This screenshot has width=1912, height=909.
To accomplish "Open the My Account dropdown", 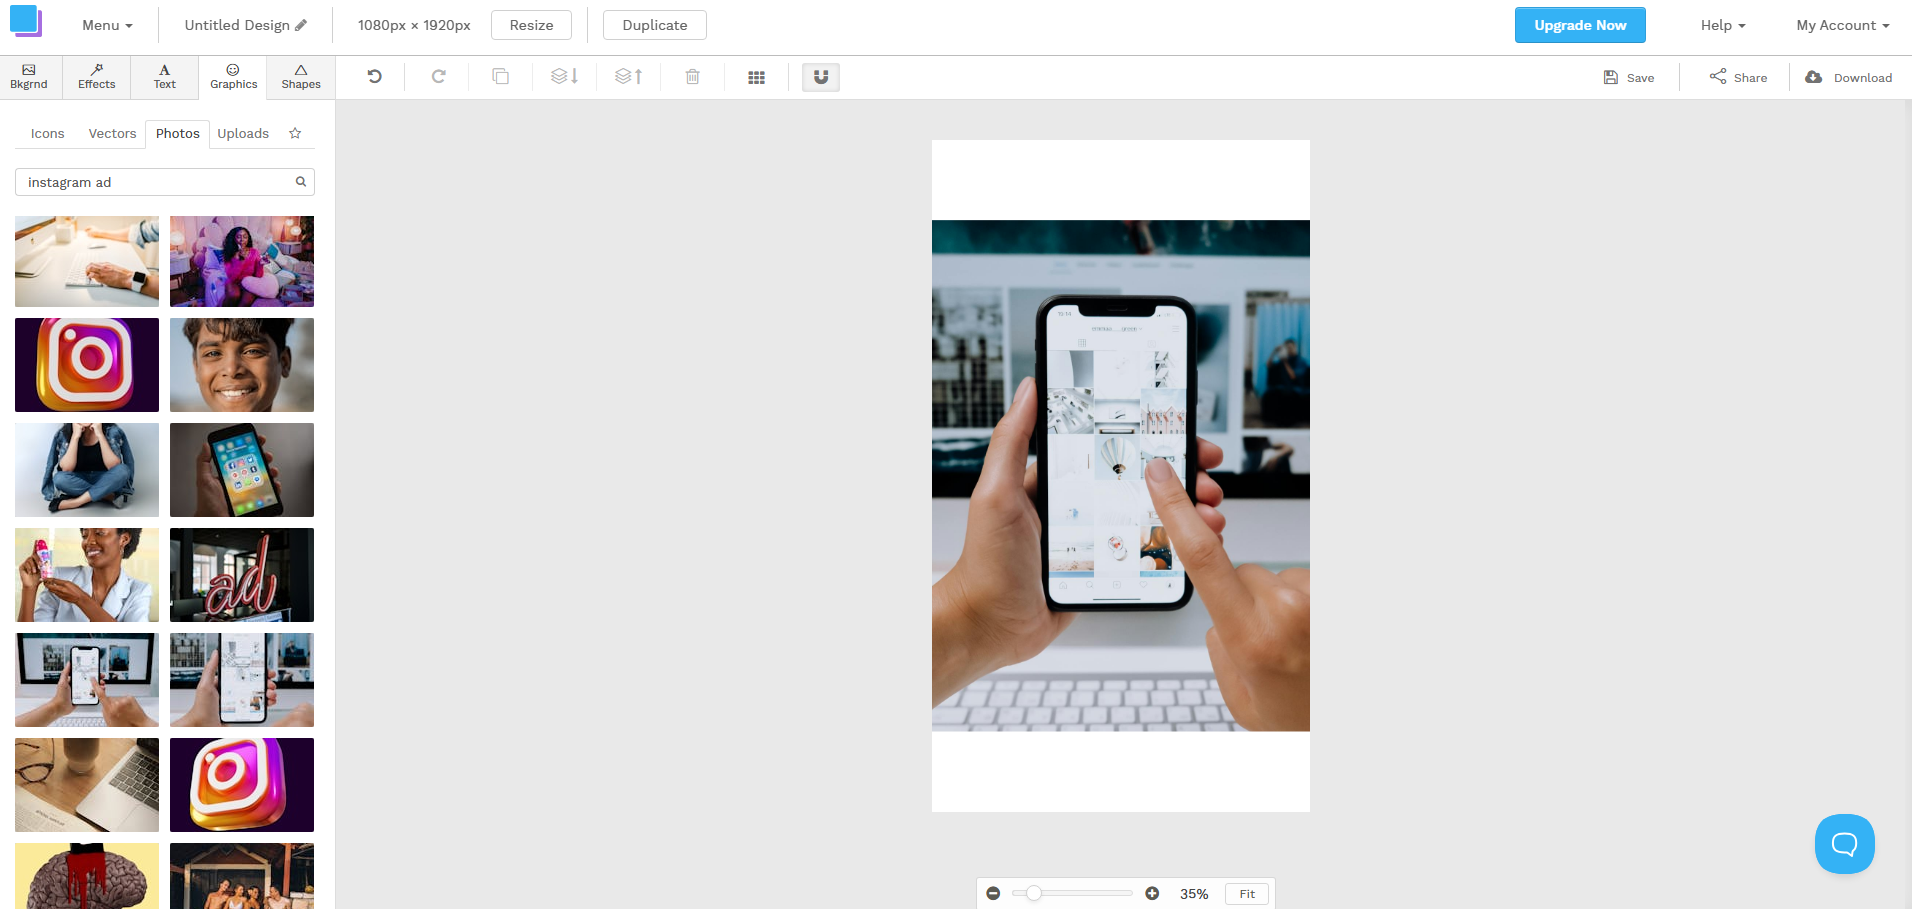I will coord(1841,24).
